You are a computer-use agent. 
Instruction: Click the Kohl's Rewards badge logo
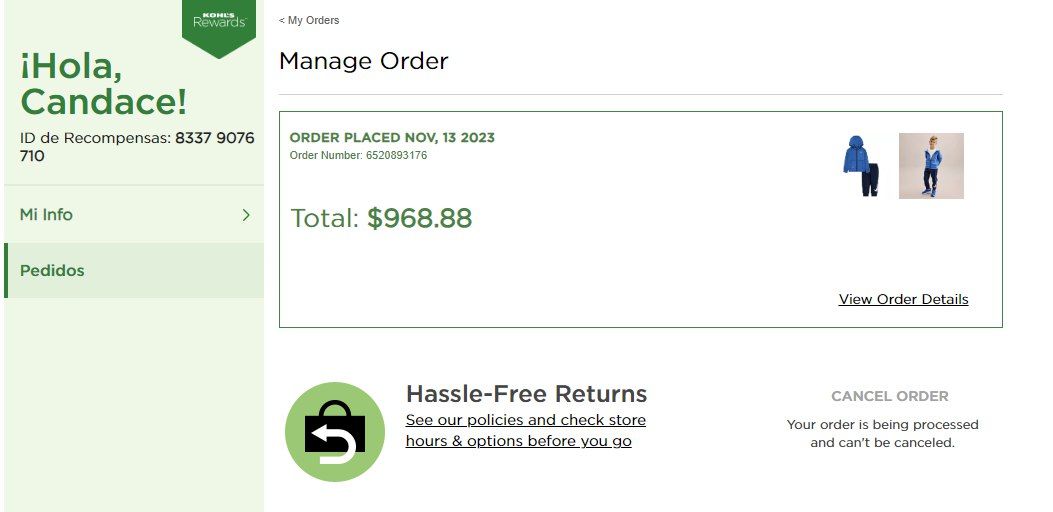(x=219, y=20)
